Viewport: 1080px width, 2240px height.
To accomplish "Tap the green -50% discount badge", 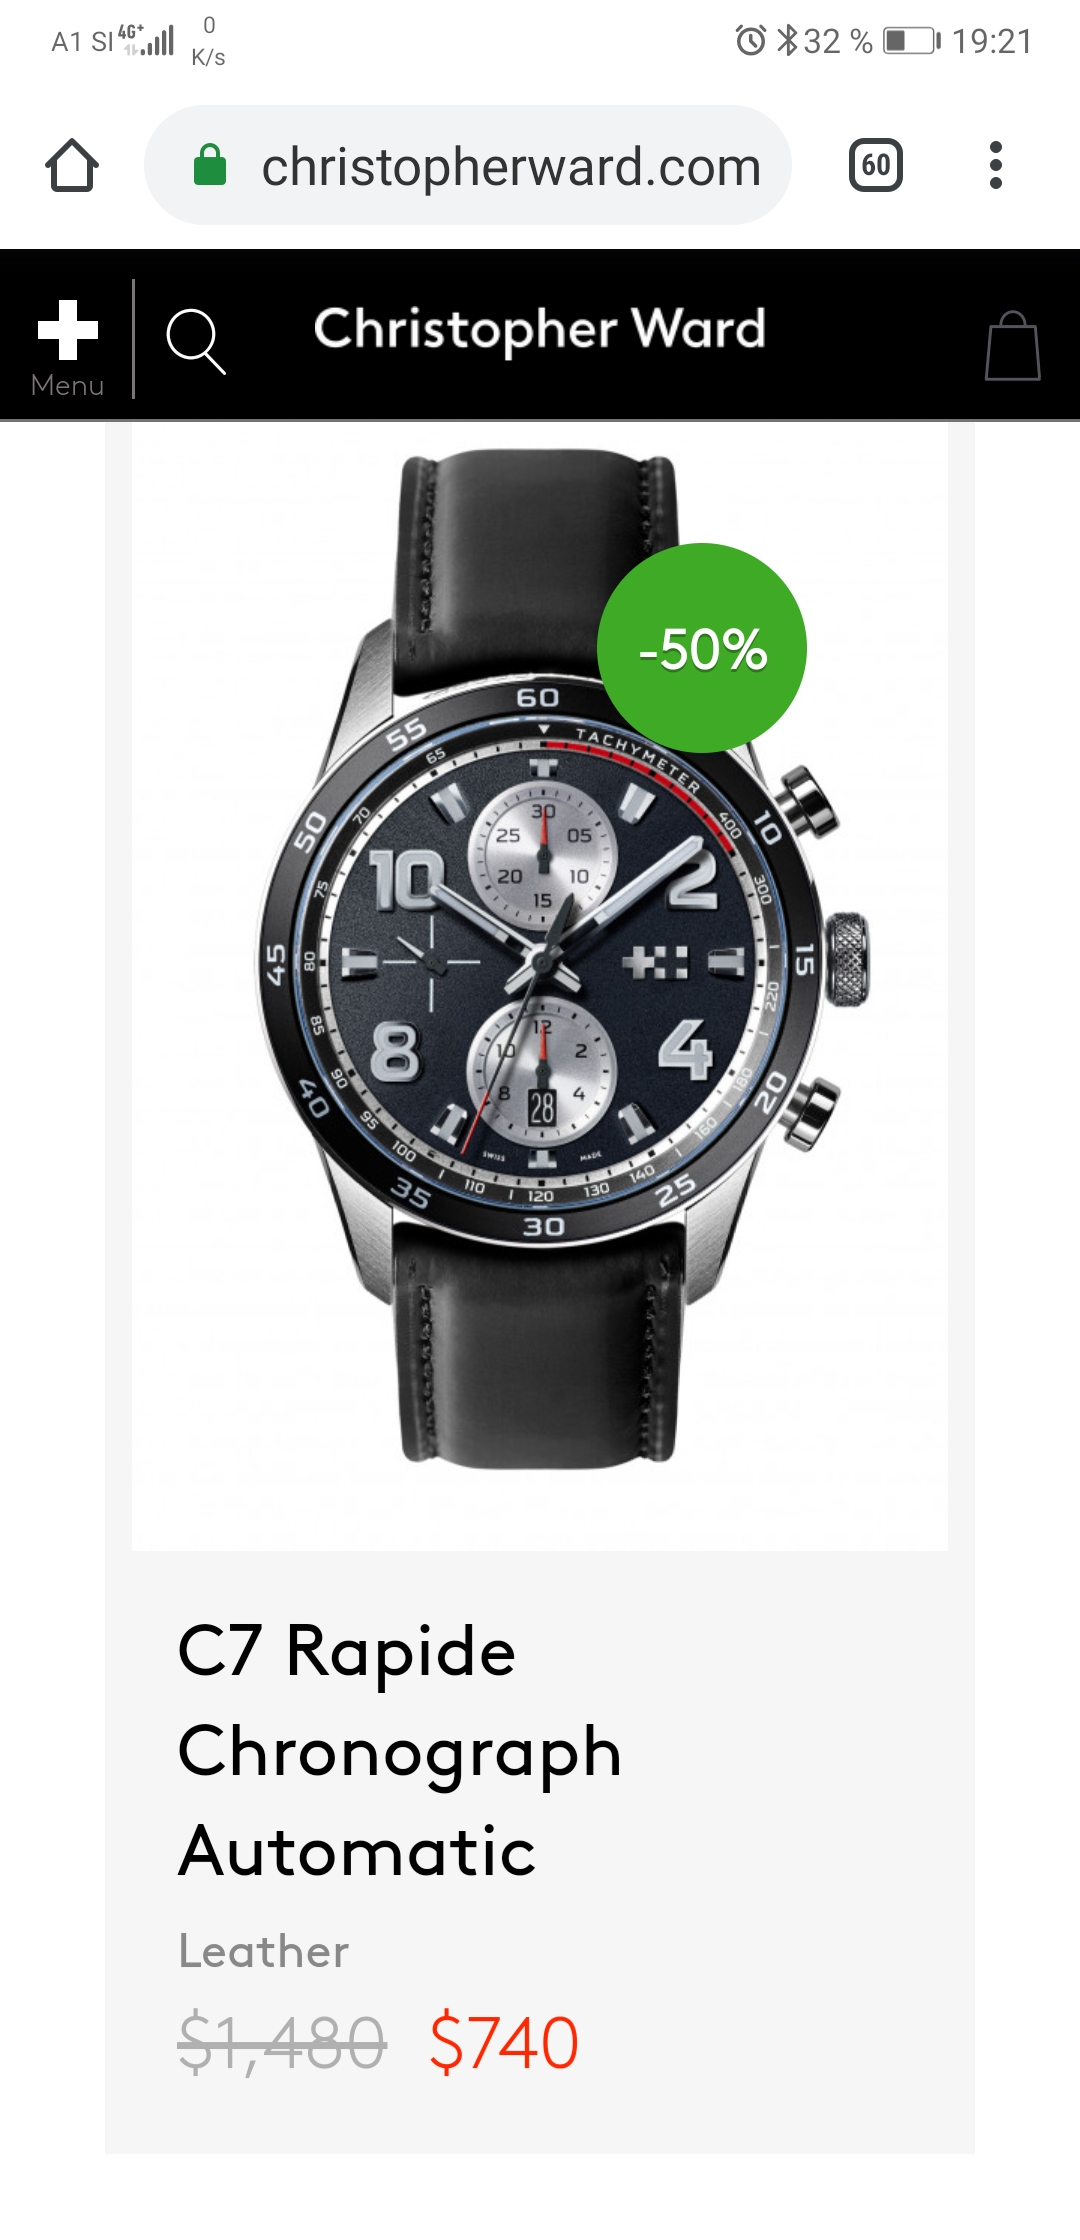I will pyautogui.click(x=702, y=648).
